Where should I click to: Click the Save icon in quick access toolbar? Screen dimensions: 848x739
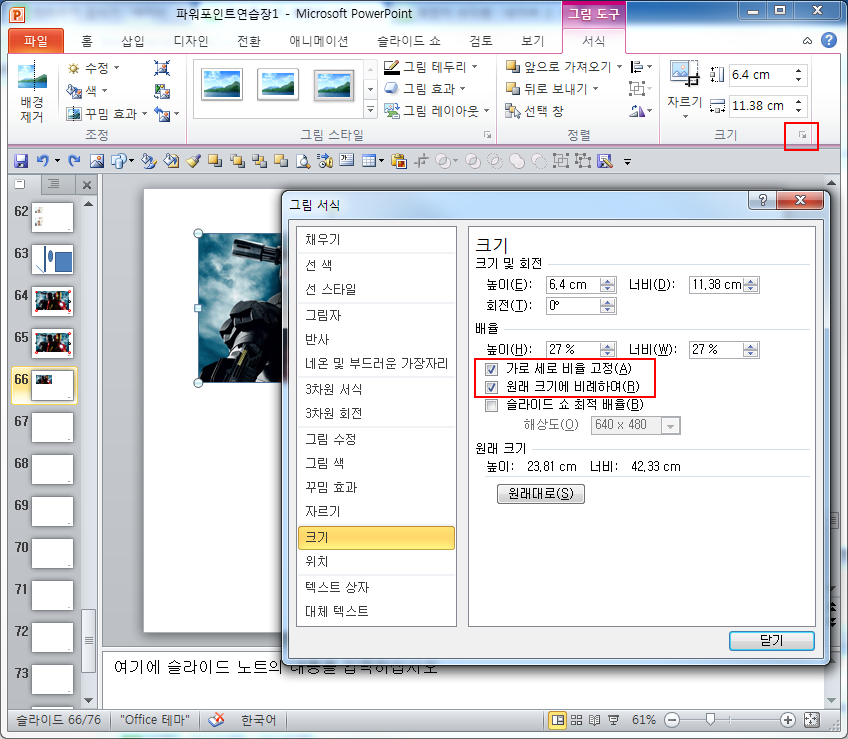(x=20, y=160)
